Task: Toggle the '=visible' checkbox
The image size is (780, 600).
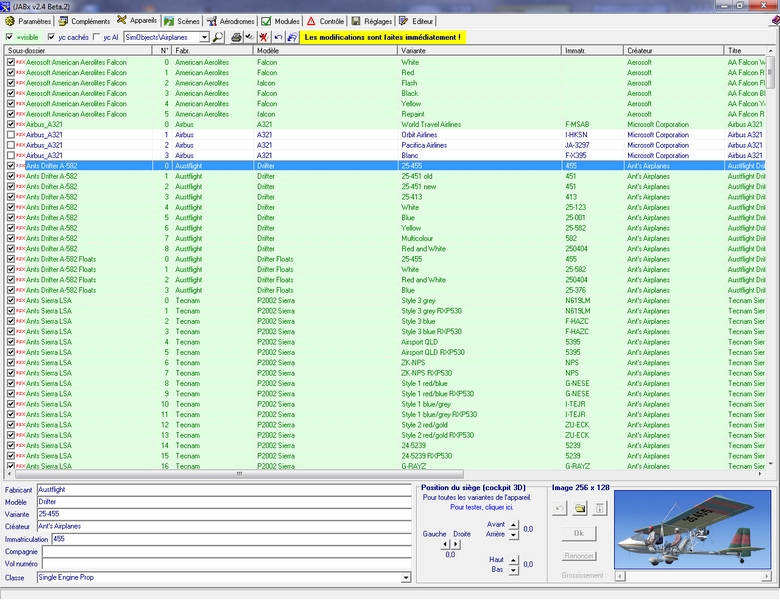Action: coord(10,37)
